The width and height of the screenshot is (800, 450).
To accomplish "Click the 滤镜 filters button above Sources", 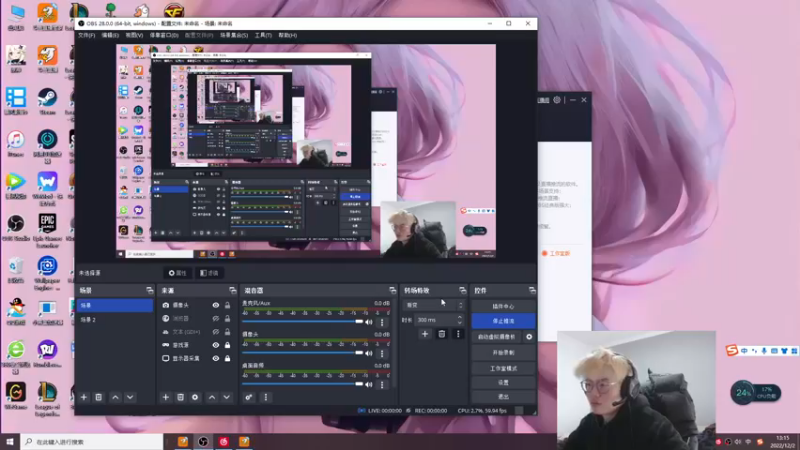I will click(x=209, y=273).
